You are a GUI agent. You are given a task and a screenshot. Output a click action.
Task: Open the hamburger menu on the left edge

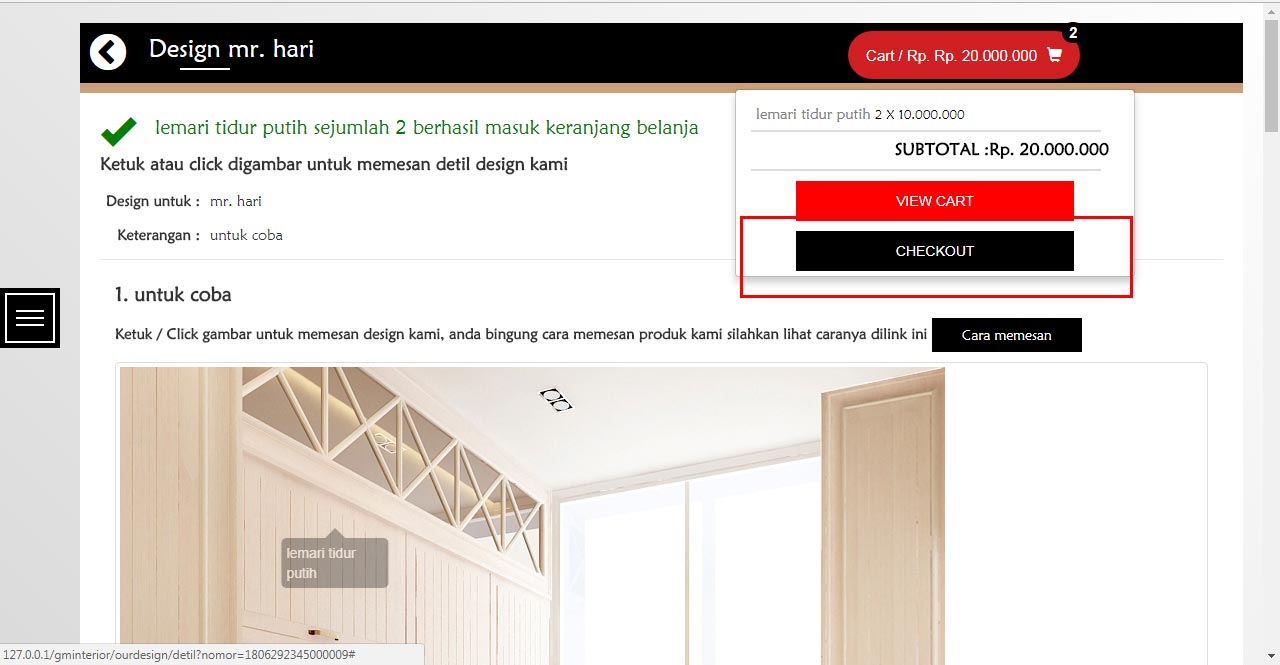tap(30, 318)
